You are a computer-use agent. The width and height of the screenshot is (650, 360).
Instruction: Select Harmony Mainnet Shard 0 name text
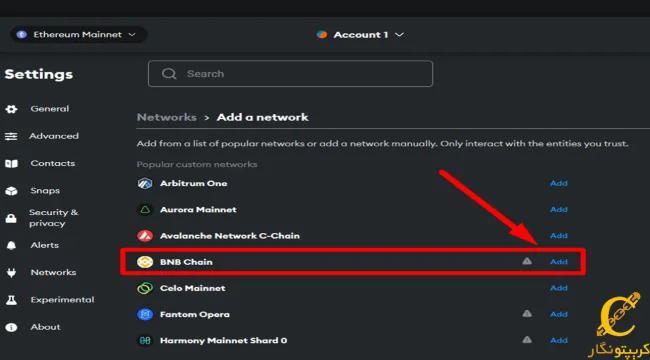[x=223, y=341]
